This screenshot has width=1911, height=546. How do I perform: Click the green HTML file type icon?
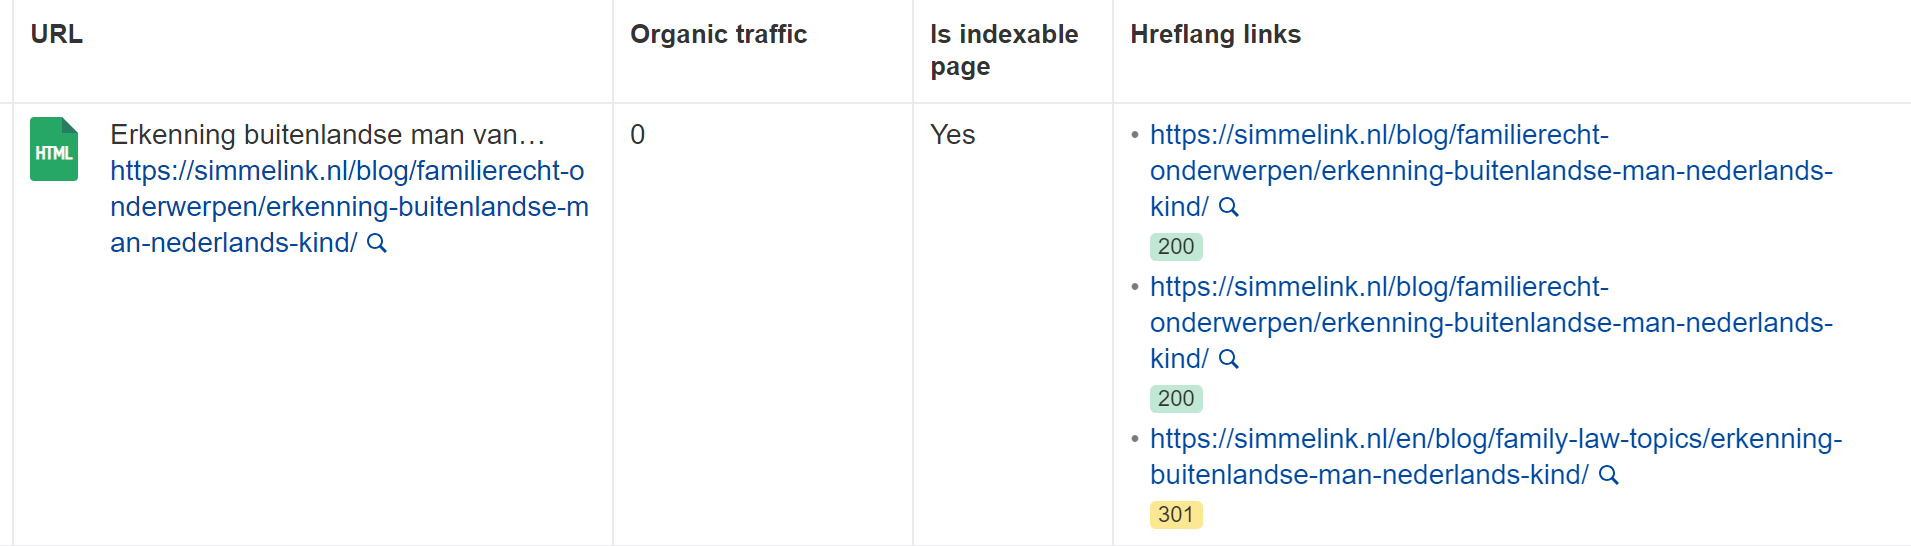click(54, 149)
